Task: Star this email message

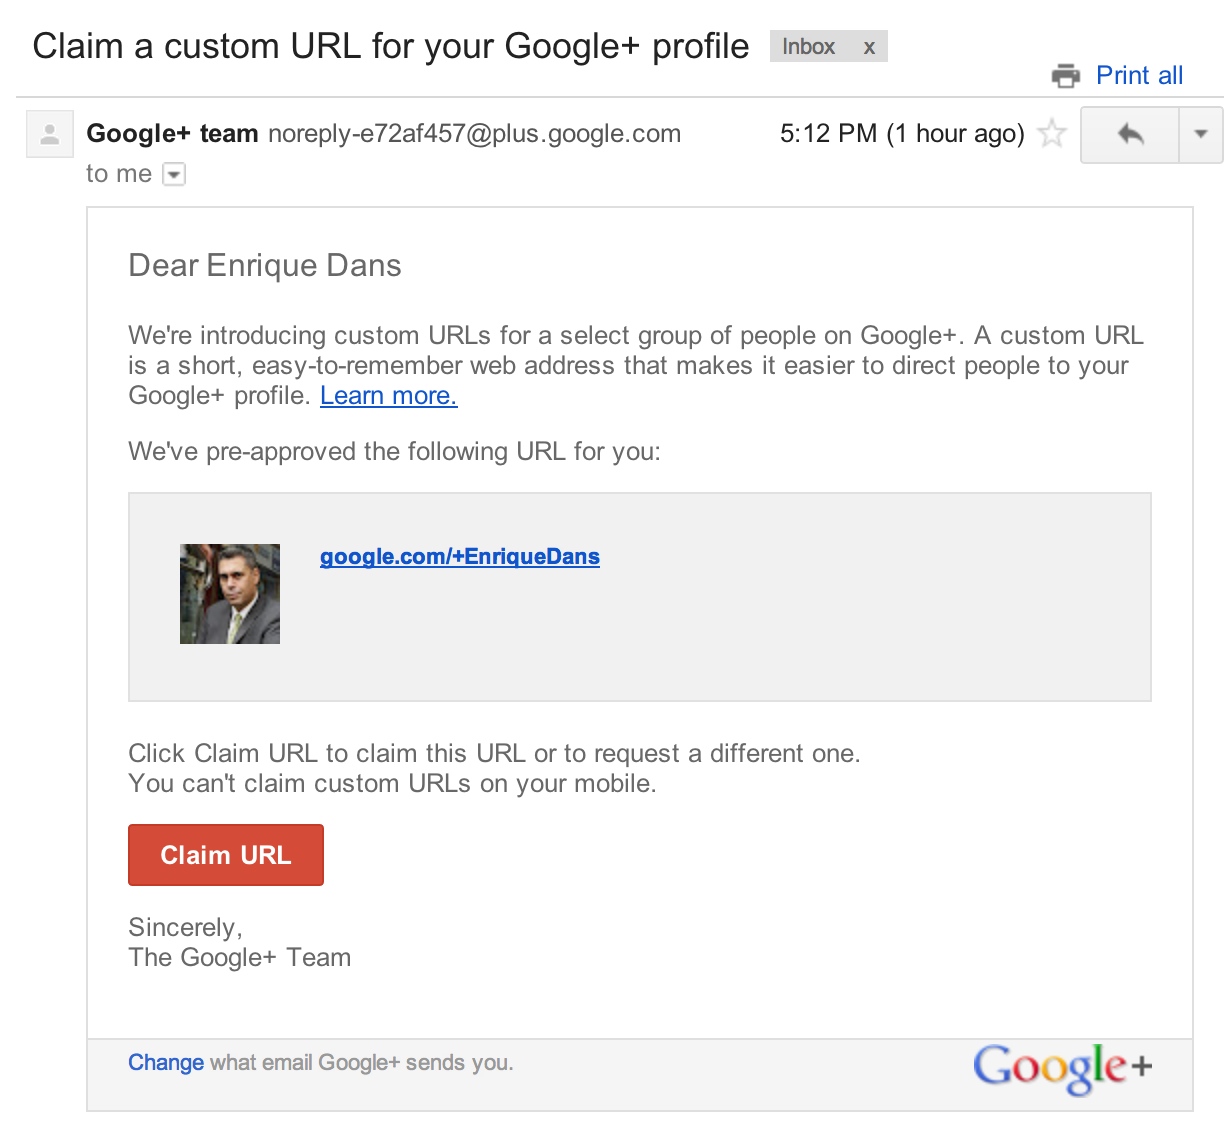Action: pos(1051,133)
